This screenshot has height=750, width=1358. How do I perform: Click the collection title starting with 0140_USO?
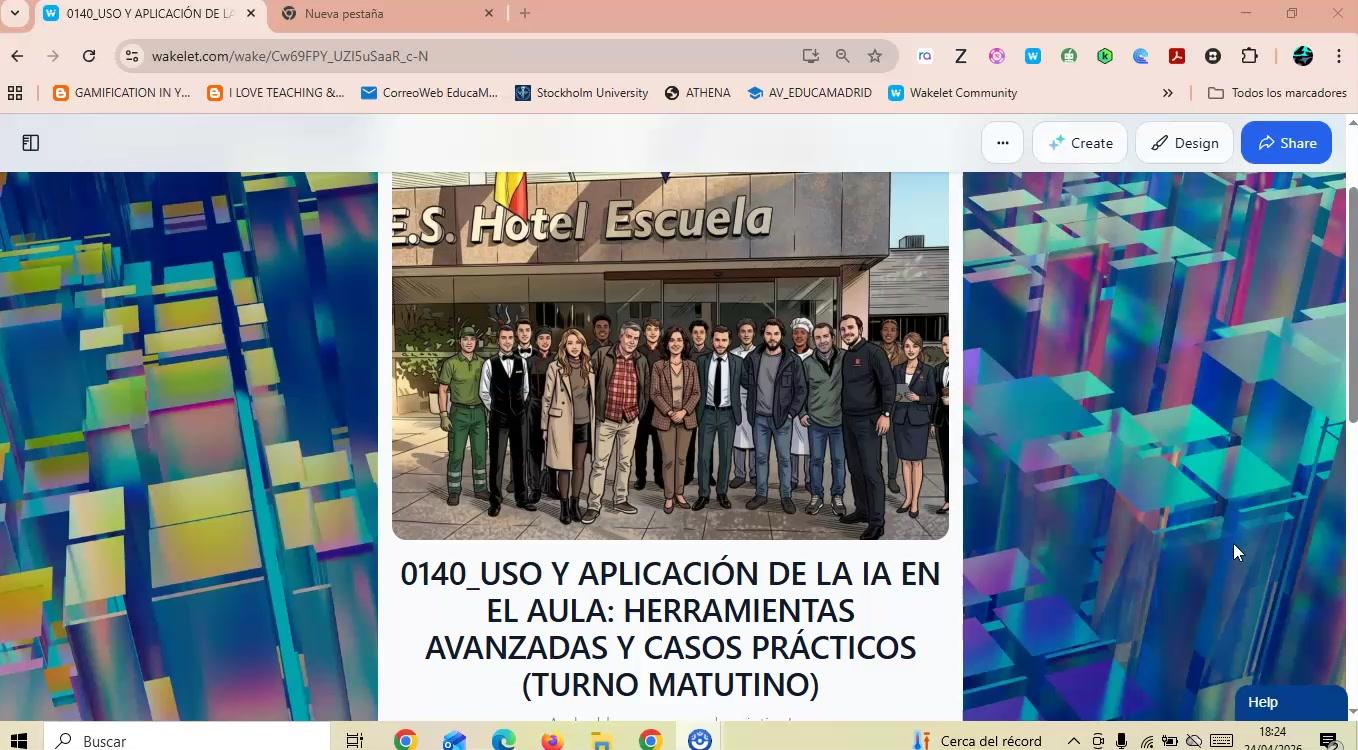[670, 629]
